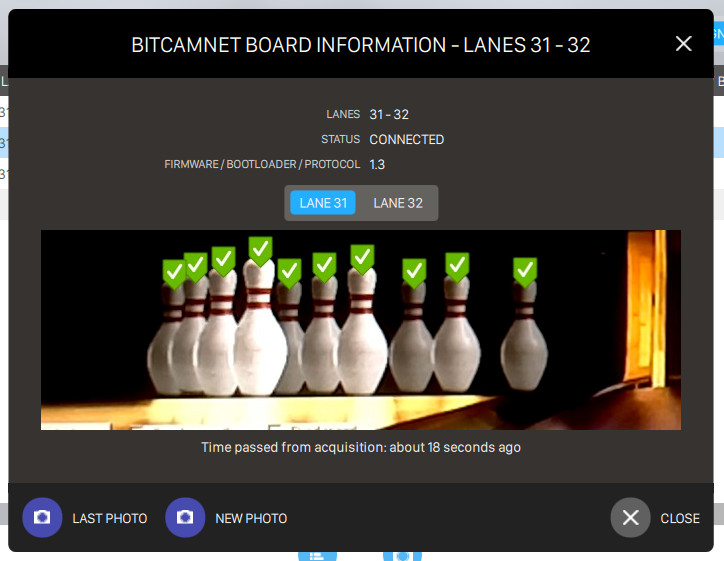The height and width of the screenshot is (561, 724).
Task: Click the check marker on the third pin from right
Action: (x=414, y=273)
